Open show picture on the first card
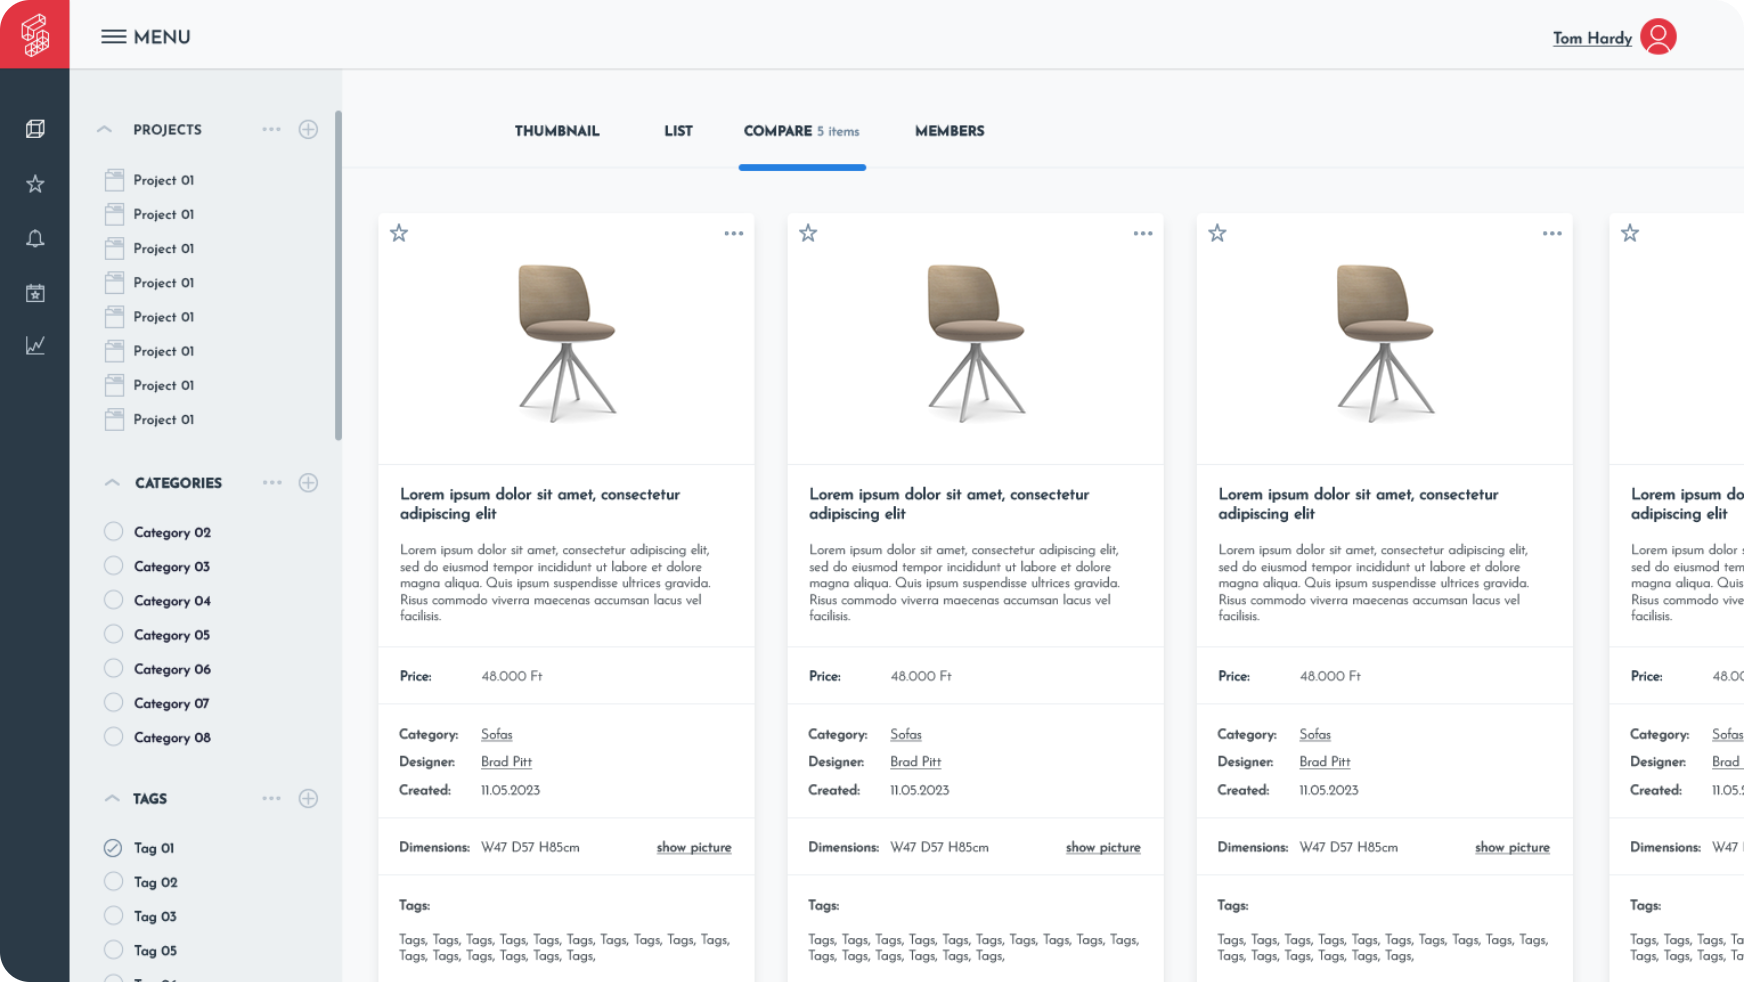 pos(693,847)
